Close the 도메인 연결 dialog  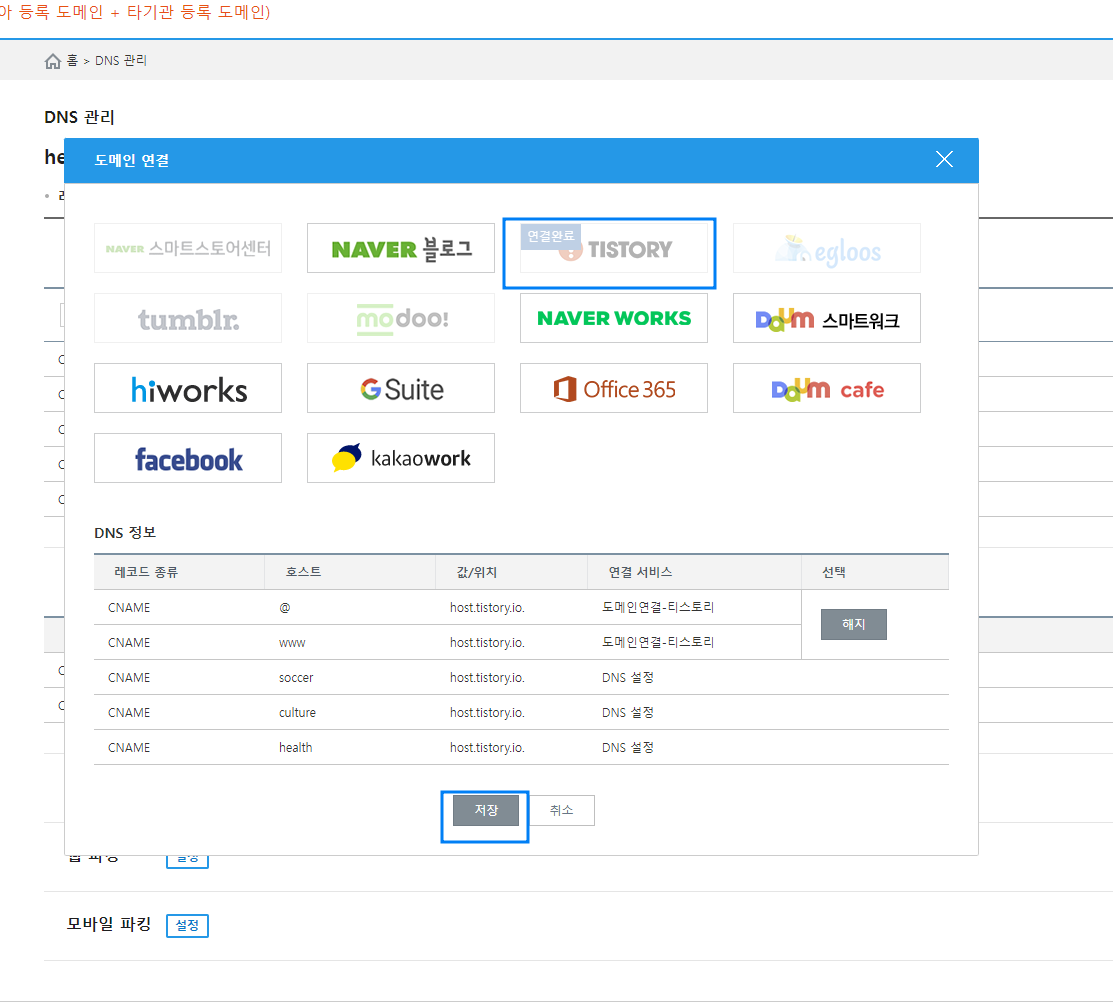[944, 160]
